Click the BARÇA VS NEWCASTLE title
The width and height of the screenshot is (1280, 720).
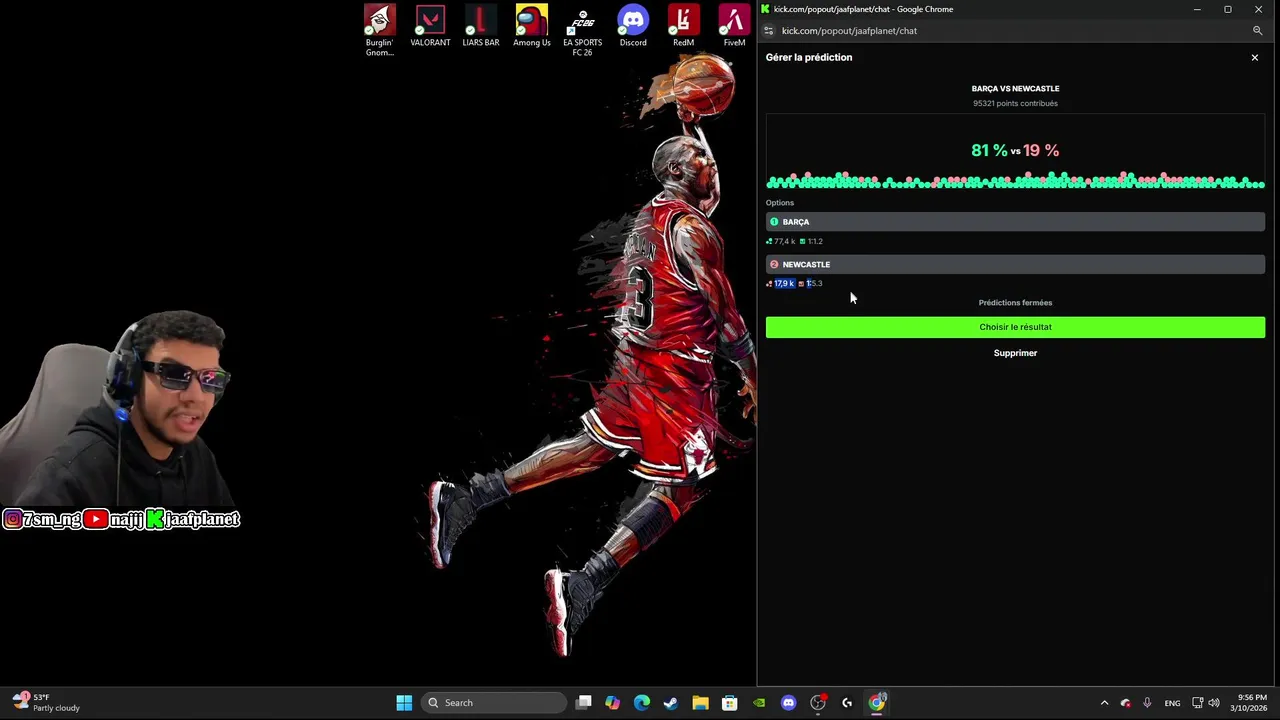pos(1015,89)
